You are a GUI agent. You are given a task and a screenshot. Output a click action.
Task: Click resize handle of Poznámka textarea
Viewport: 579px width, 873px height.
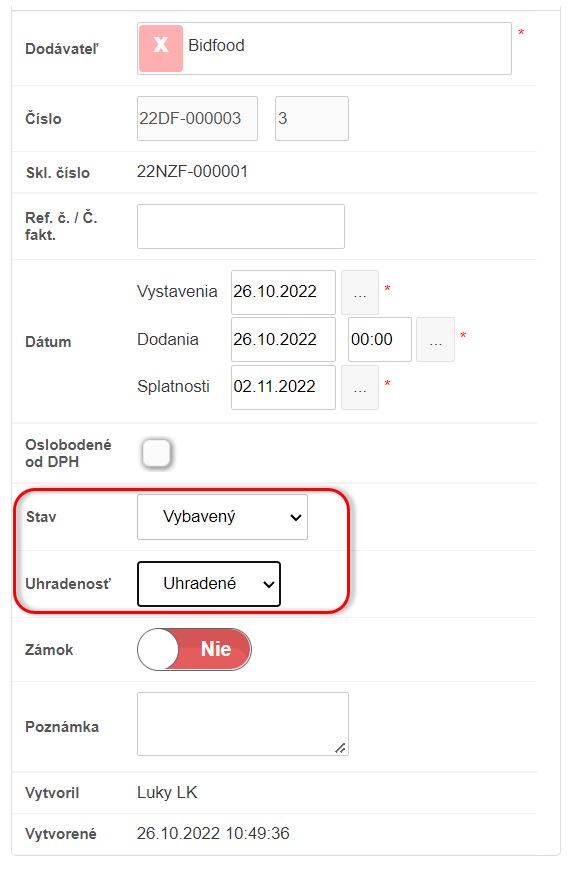(340, 748)
